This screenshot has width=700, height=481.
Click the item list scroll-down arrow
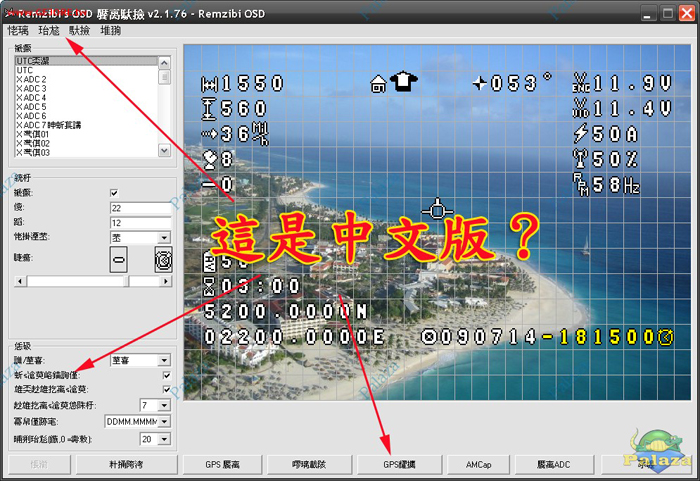click(164, 151)
